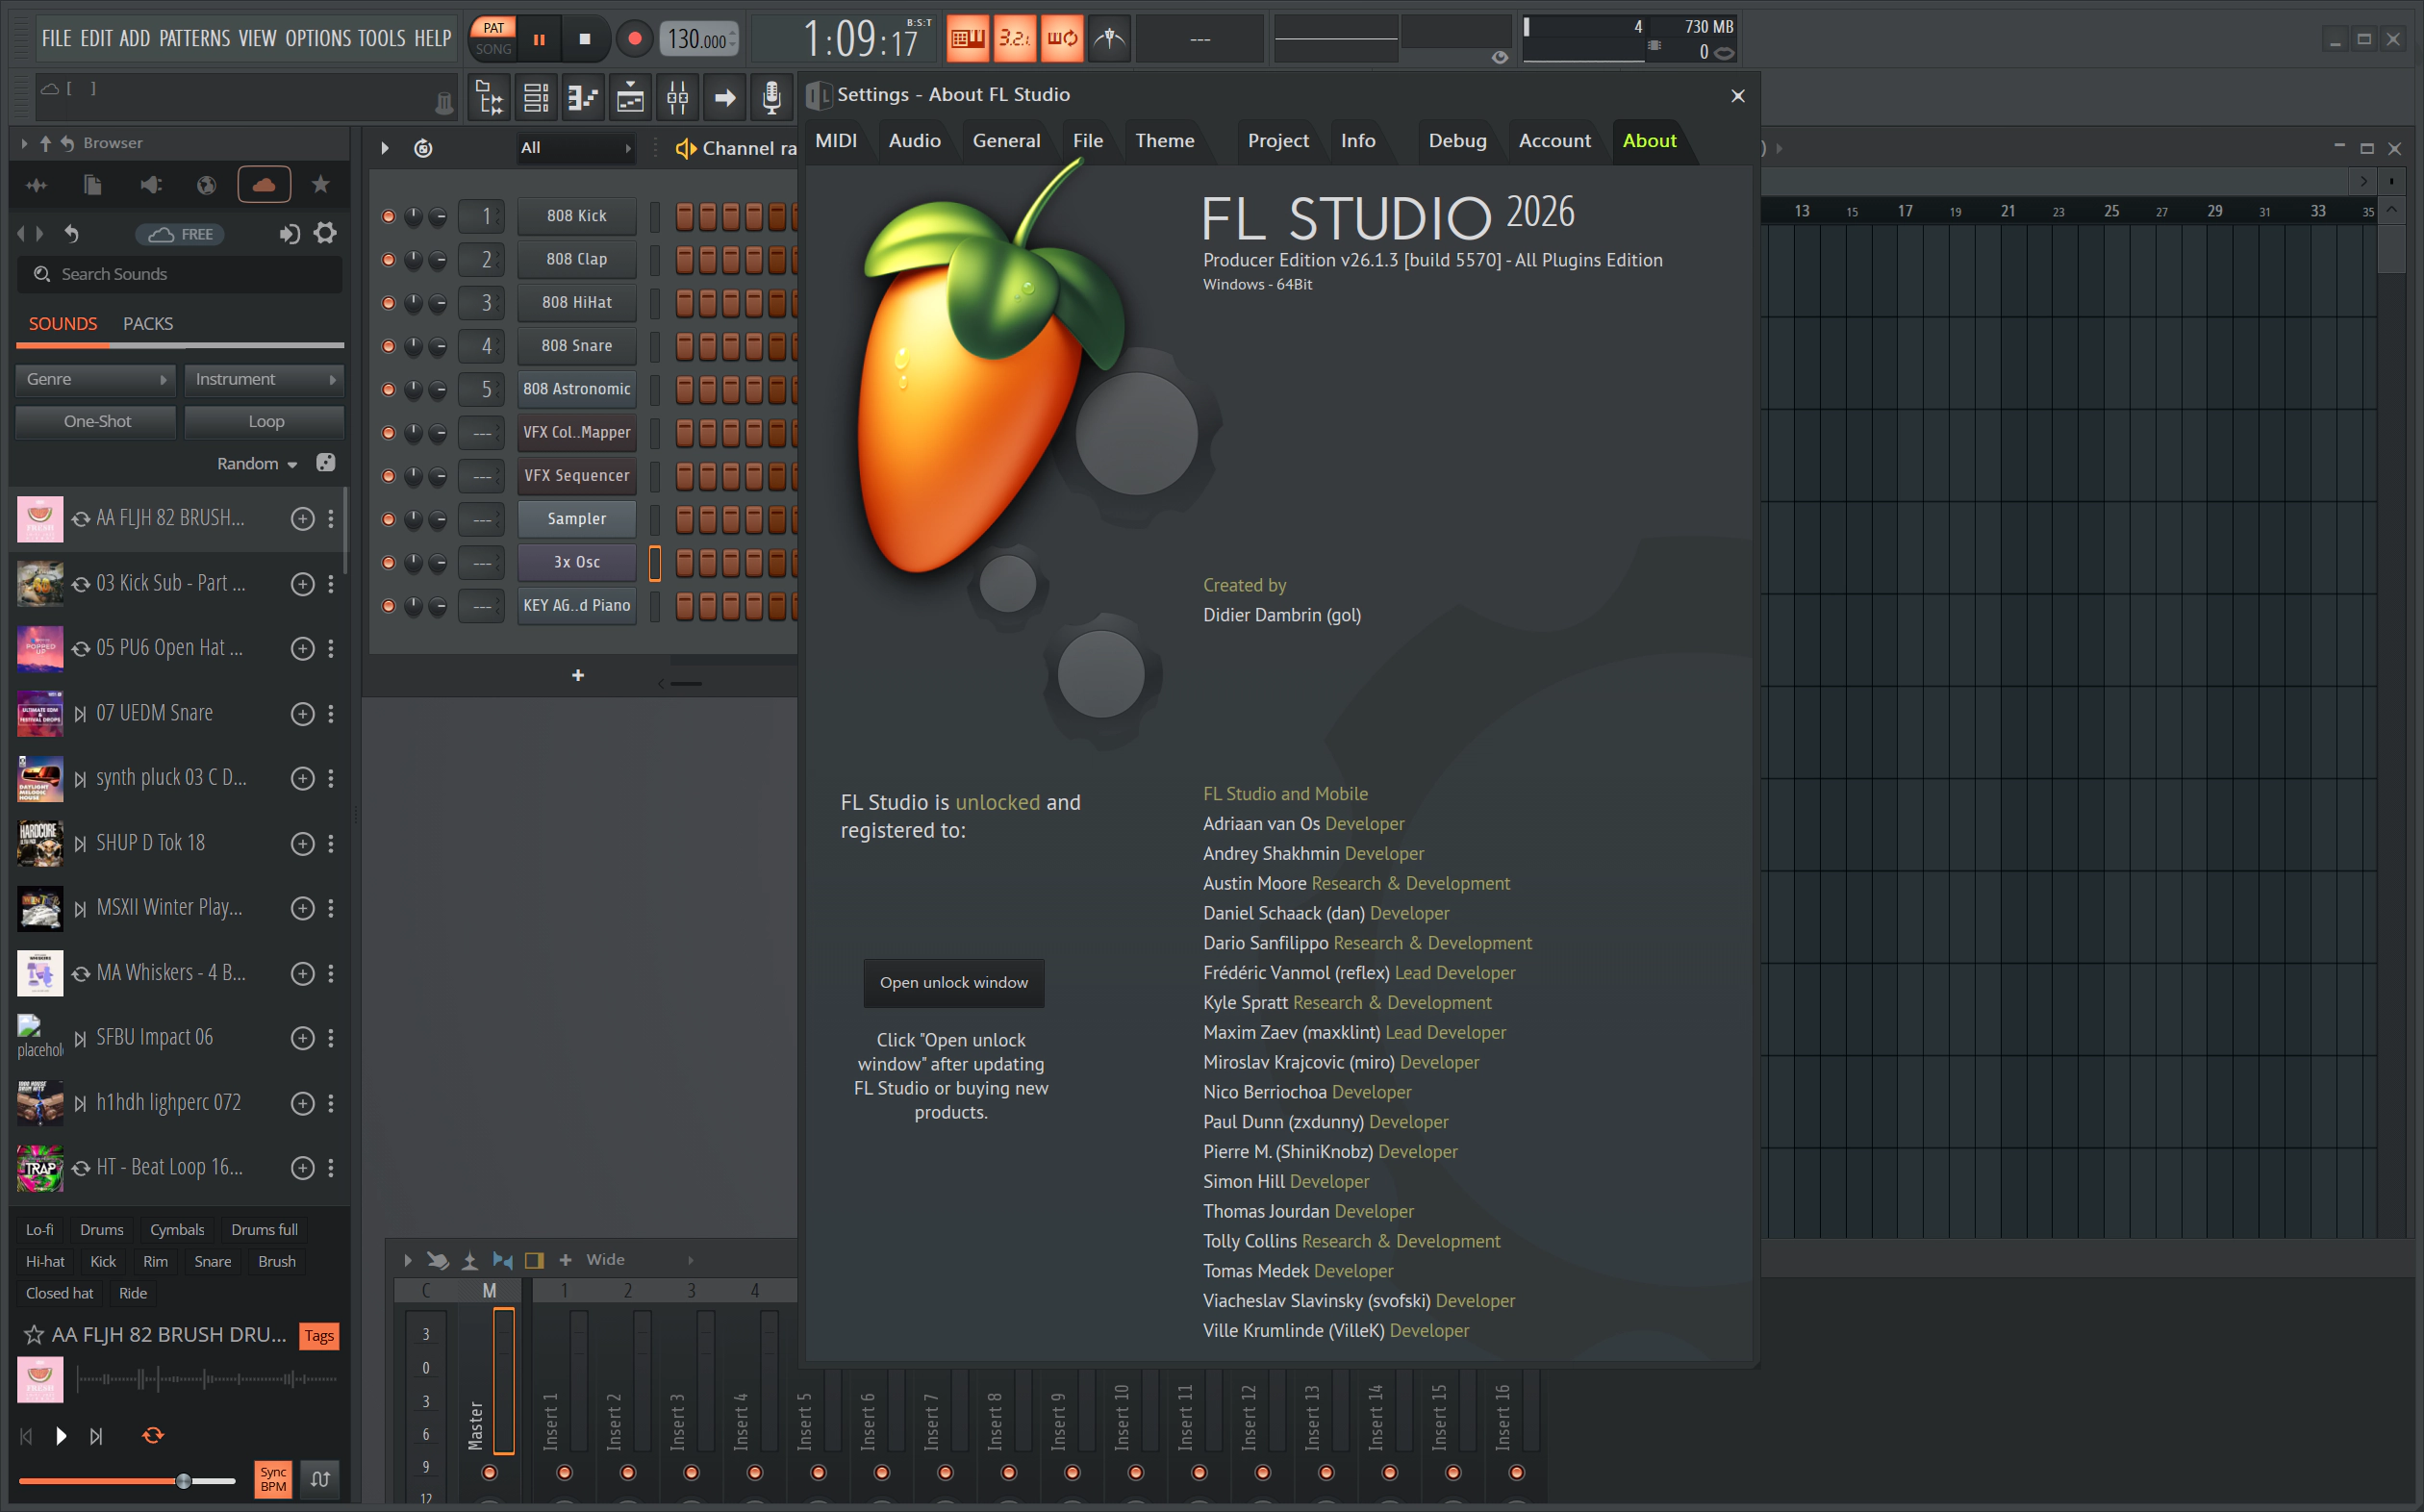The height and width of the screenshot is (1512, 2424).
Task: Stop playback with the stop button
Action: coord(585,40)
